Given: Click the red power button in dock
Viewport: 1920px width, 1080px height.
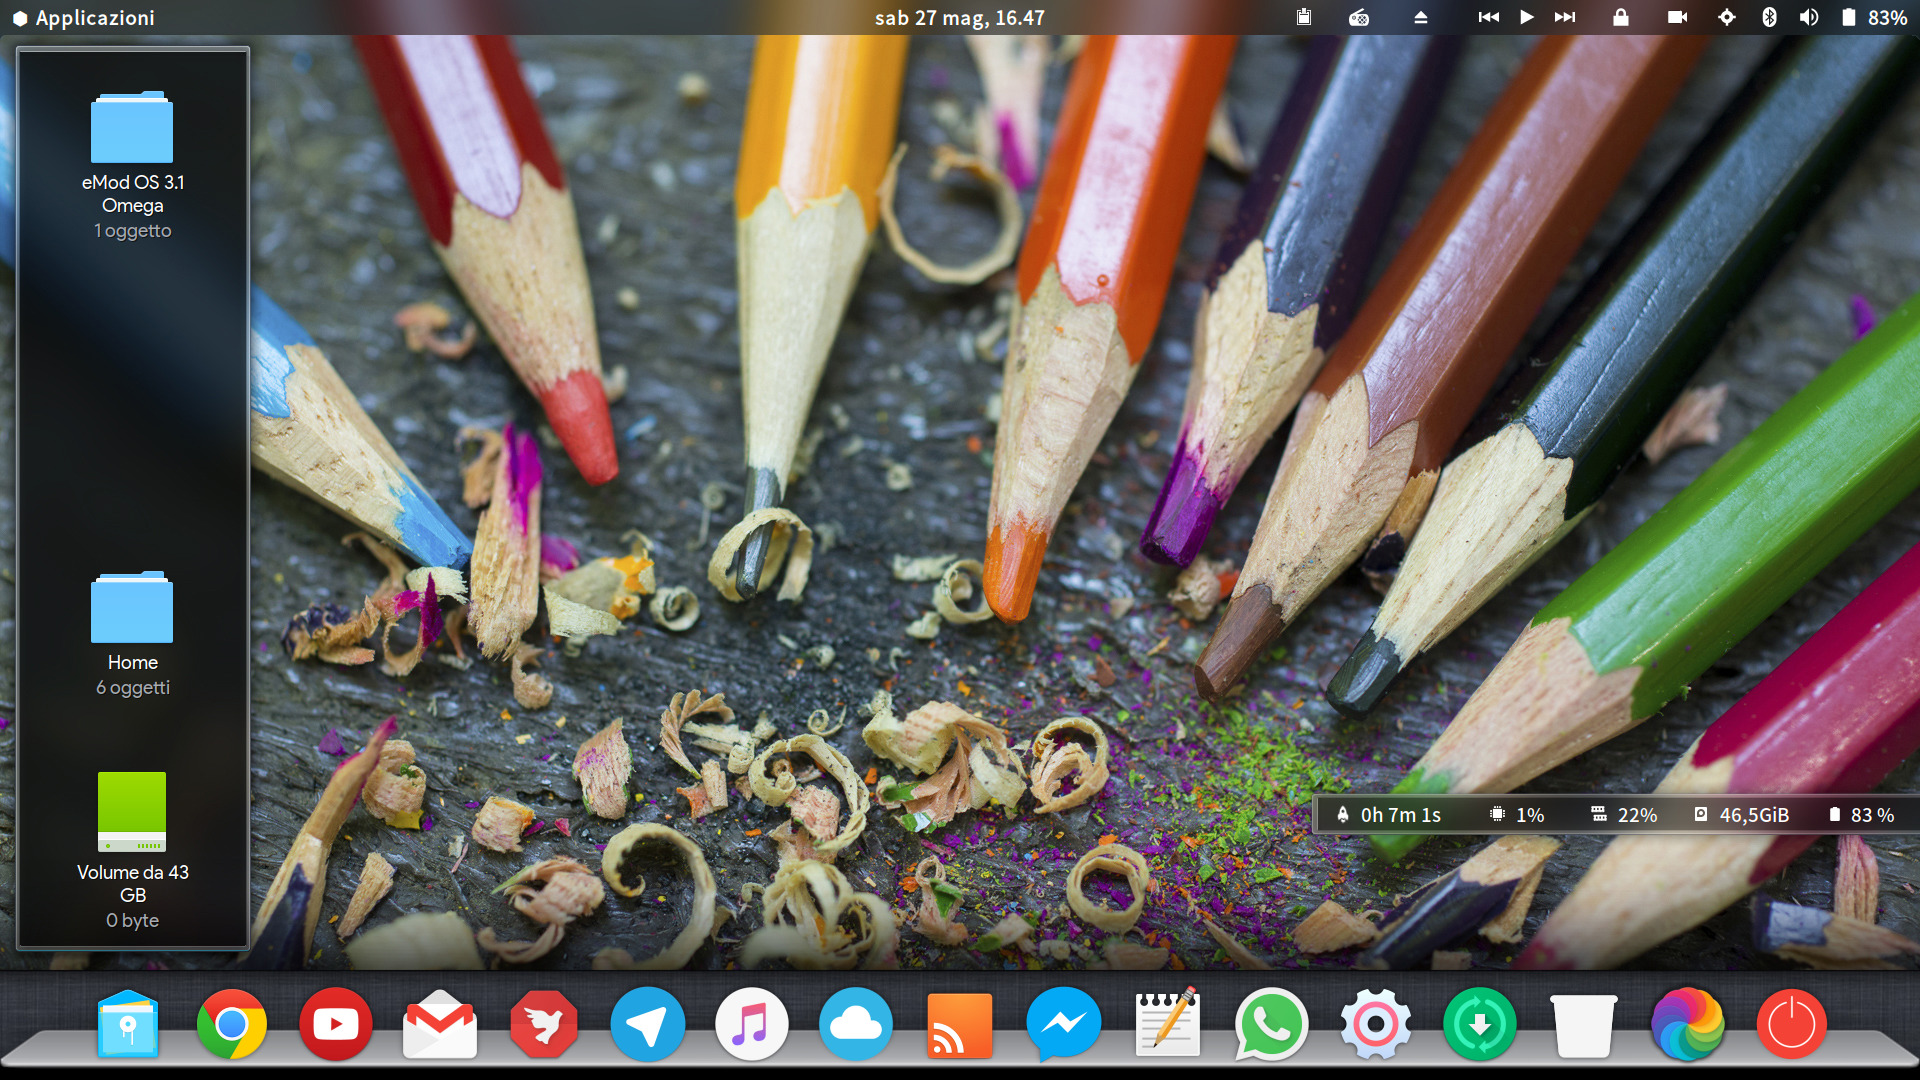Looking at the screenshot, I should tap(1792, 1024).
